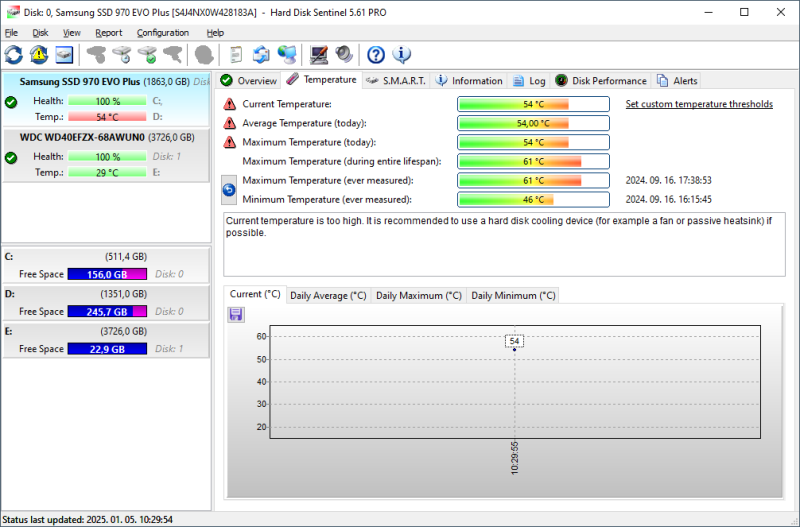Viewport: 800px width, 527px height.
Task: Switch to Daily Average (°C) chart tab
Action: (x=328, y=295)
